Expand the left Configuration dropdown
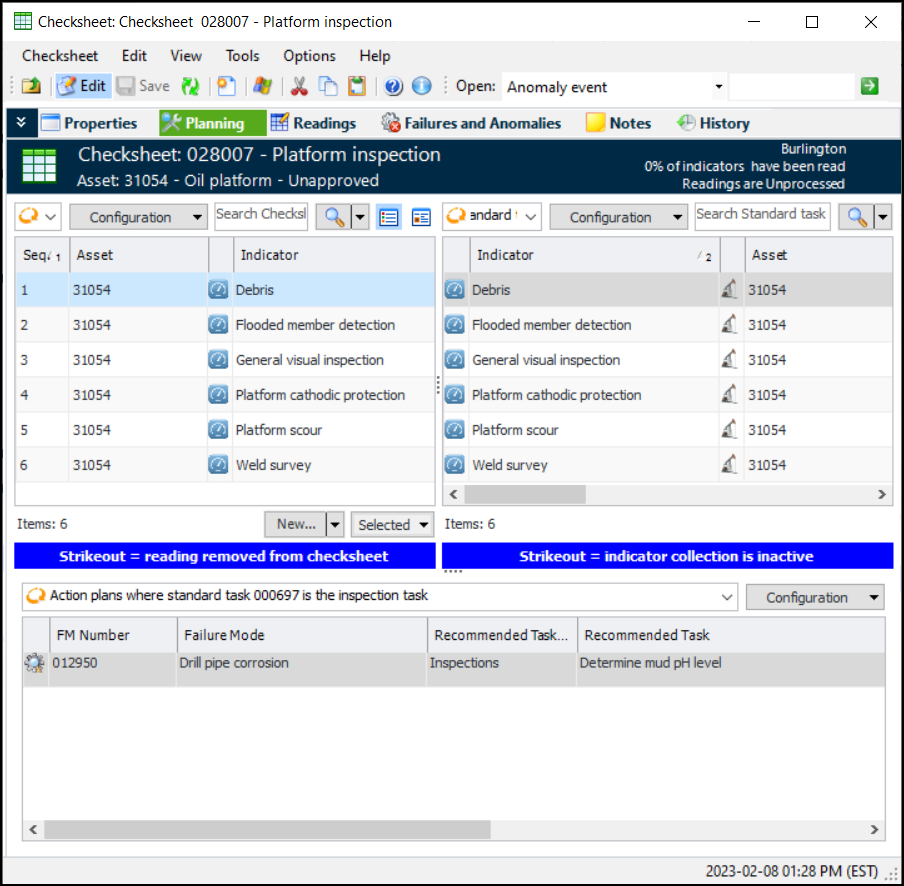Viewport: 904px width, 886px height. 138,217
